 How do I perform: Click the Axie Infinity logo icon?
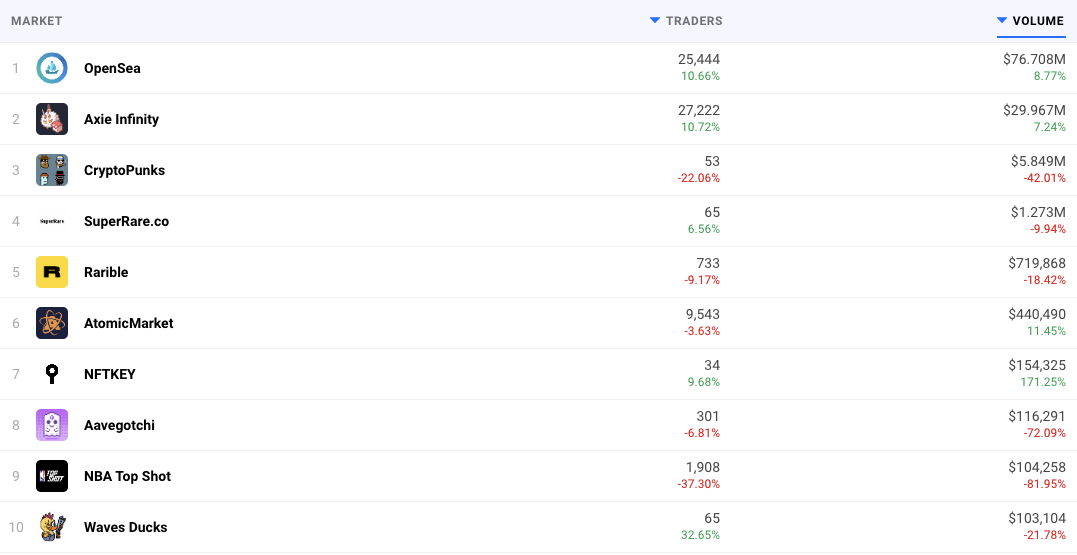coord(52,119)
